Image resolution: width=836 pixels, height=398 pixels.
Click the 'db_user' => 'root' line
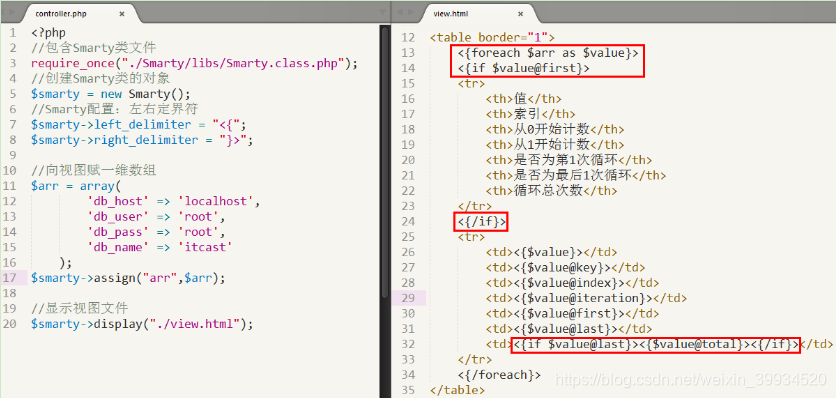[x=156, y=217]
